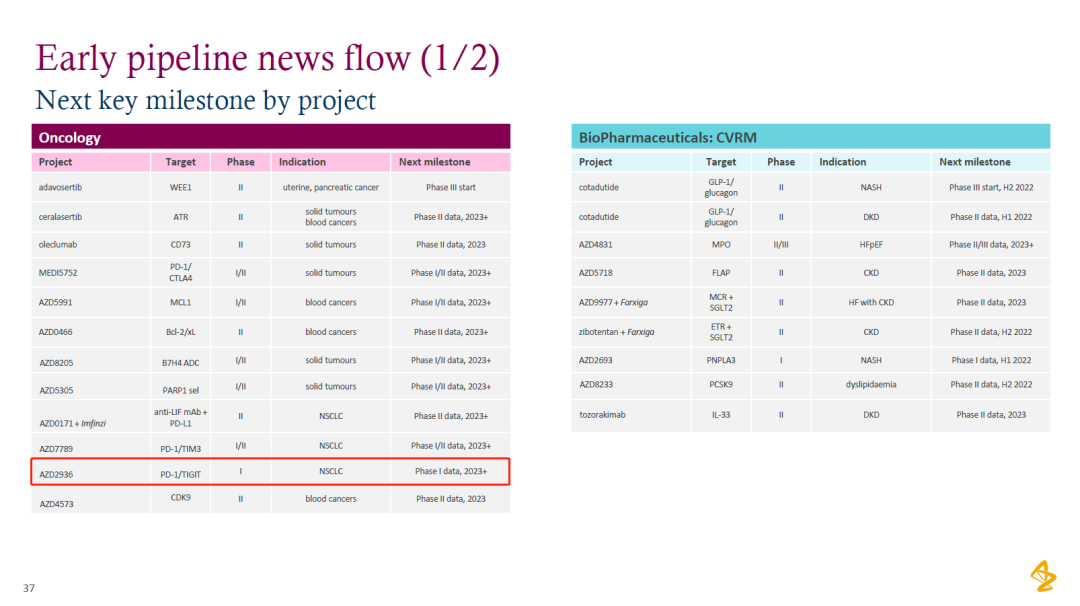
Task: Select the PD-1/TIGIT target cell
Action: coord(180,471)
